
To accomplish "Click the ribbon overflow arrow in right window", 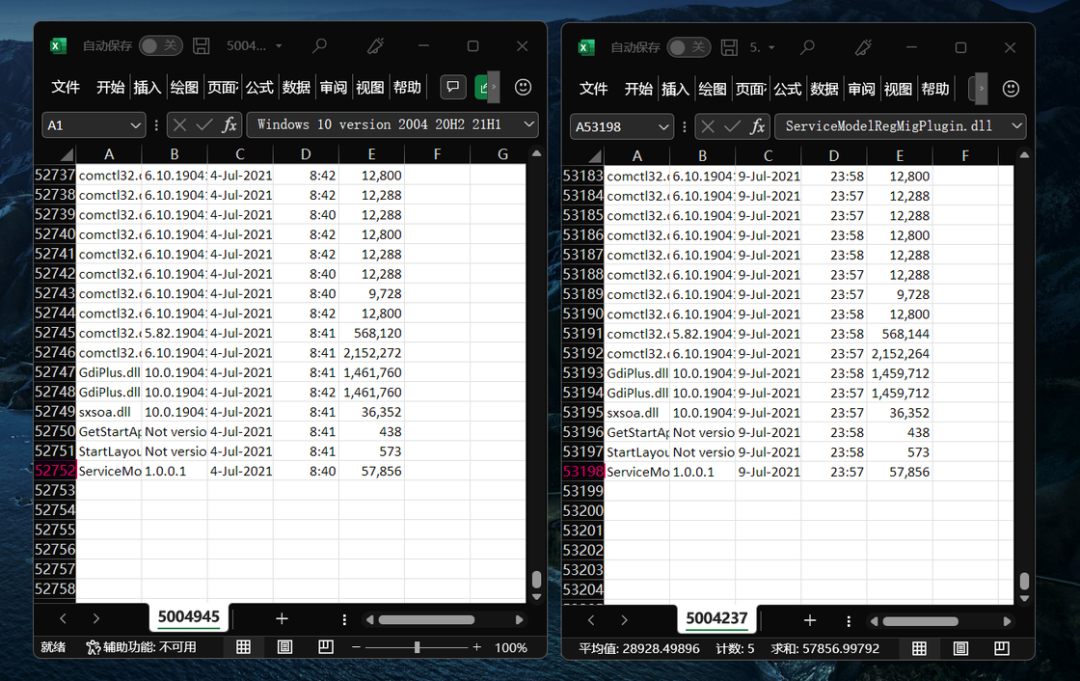I will [x=981, y=89].
